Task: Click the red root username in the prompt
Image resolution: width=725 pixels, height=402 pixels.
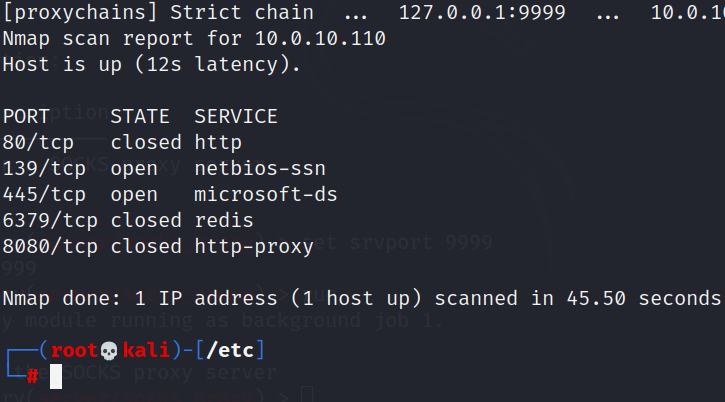Action: [x=74, y=350]
